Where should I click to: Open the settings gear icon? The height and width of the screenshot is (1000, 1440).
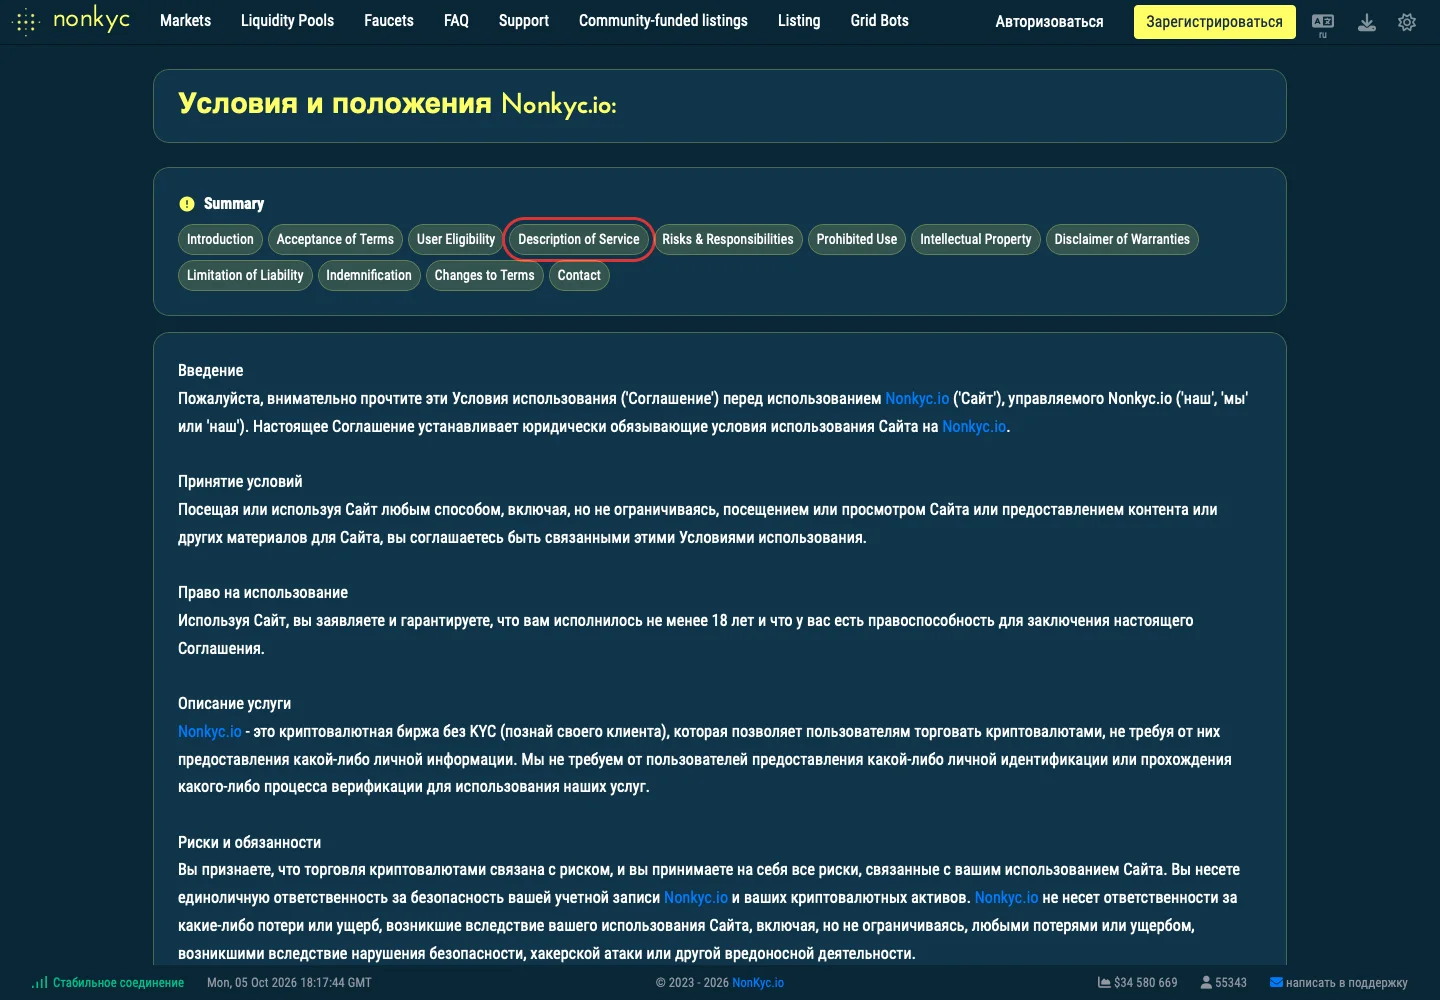(x=1407, y=22)
